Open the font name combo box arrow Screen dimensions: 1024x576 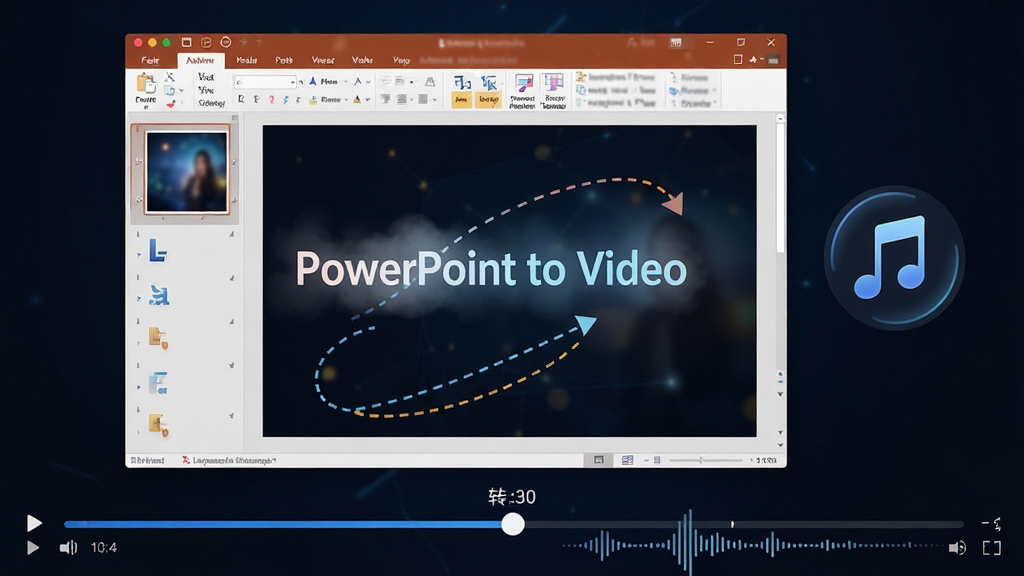pos(293,82)
